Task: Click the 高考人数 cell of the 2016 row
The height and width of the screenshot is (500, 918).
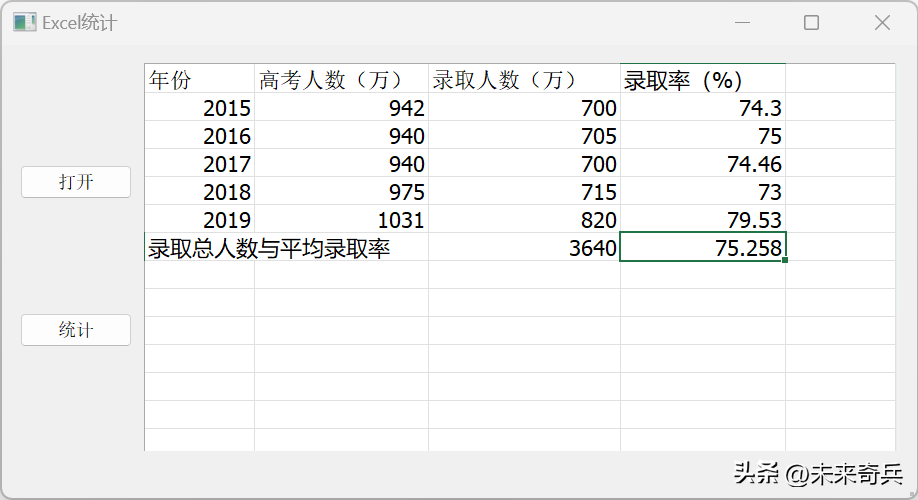Action: click(341, 135)
